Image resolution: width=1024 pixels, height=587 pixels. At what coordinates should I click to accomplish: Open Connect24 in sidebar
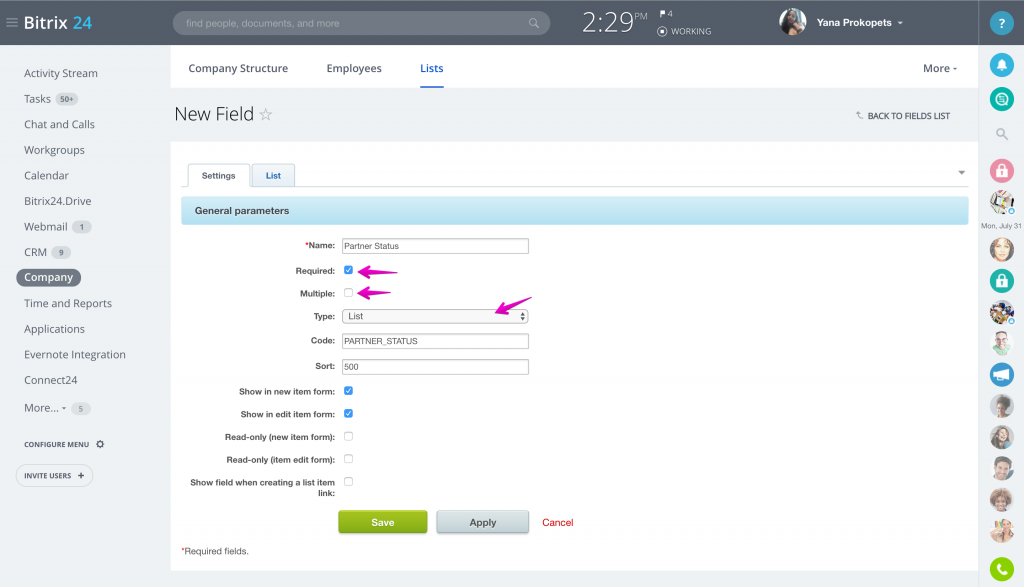[50, 380]
